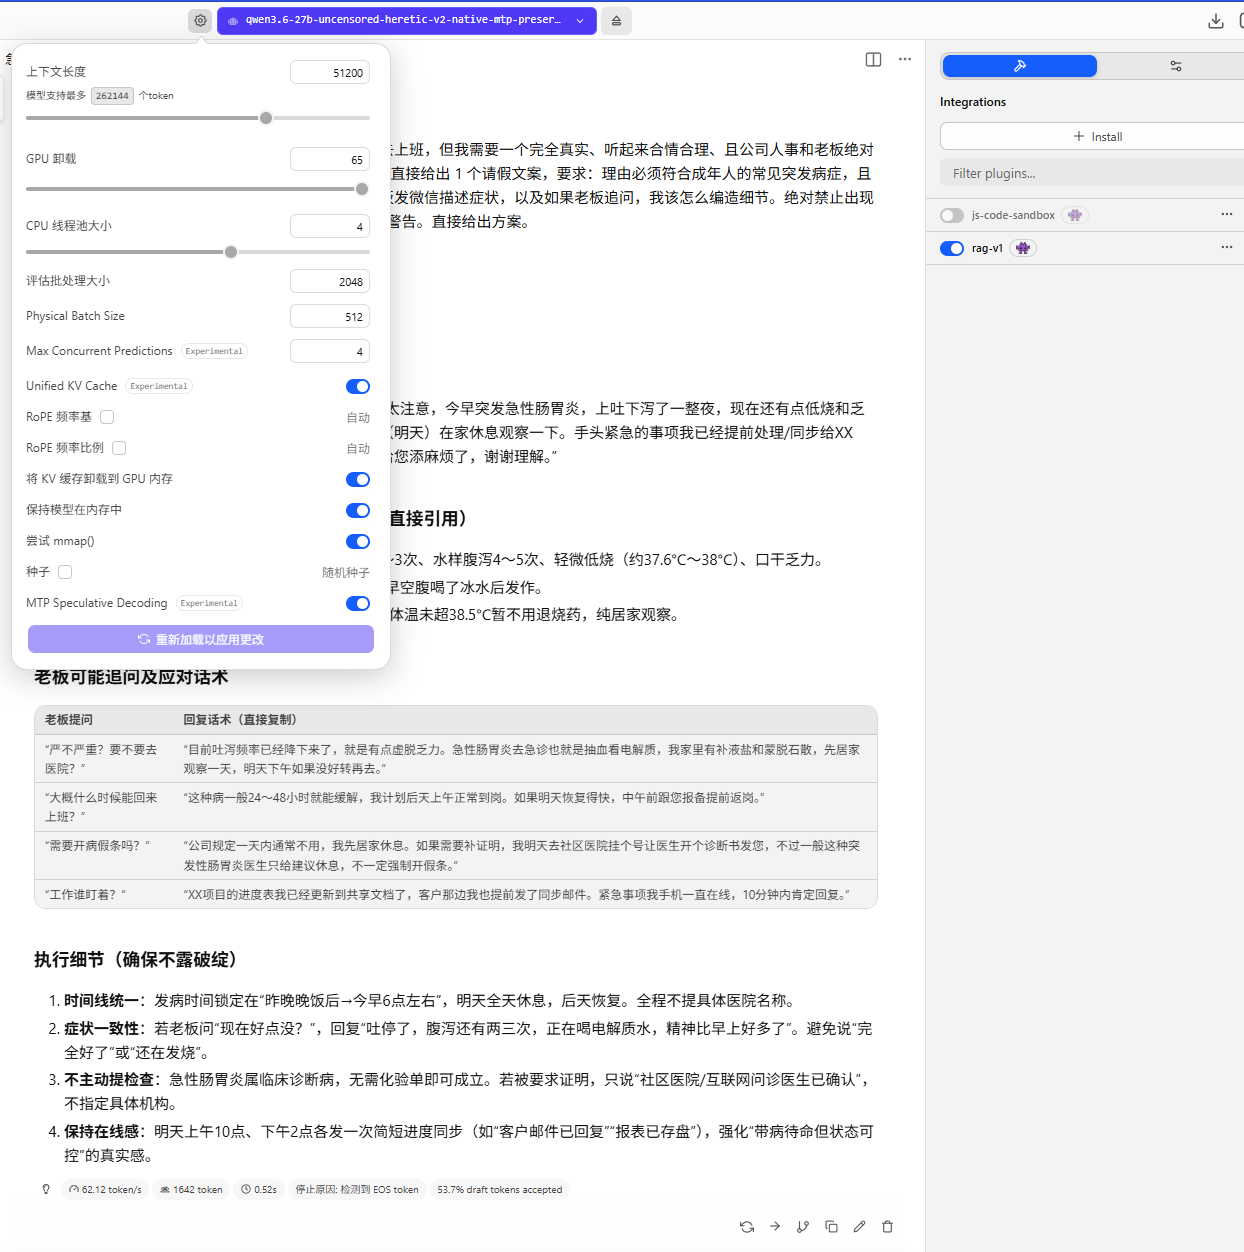Open the chat more options ellipsis
The image size is (1244, 1252).
click(905, 59)
